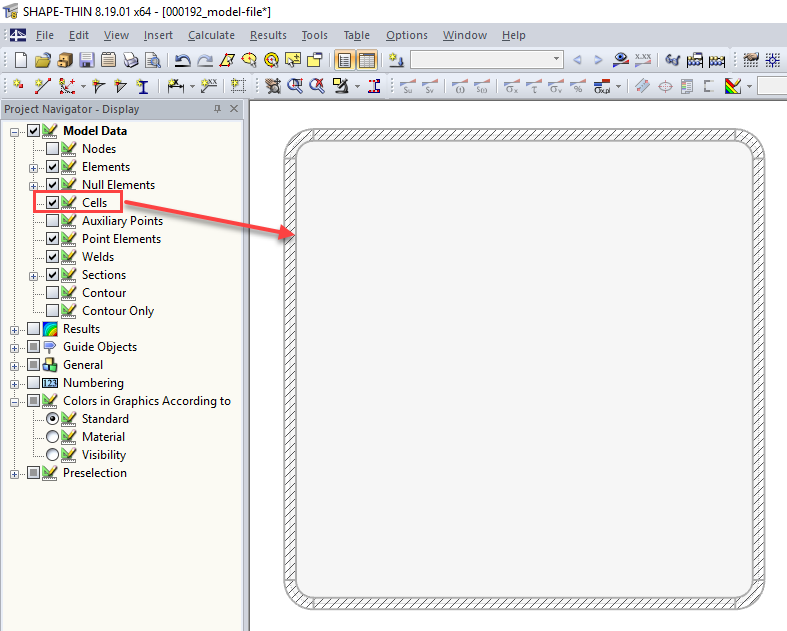Uncheck the Welds checkbox
Image resolution: width=787 pixels, height=631 pixels.
click(53, 257)
